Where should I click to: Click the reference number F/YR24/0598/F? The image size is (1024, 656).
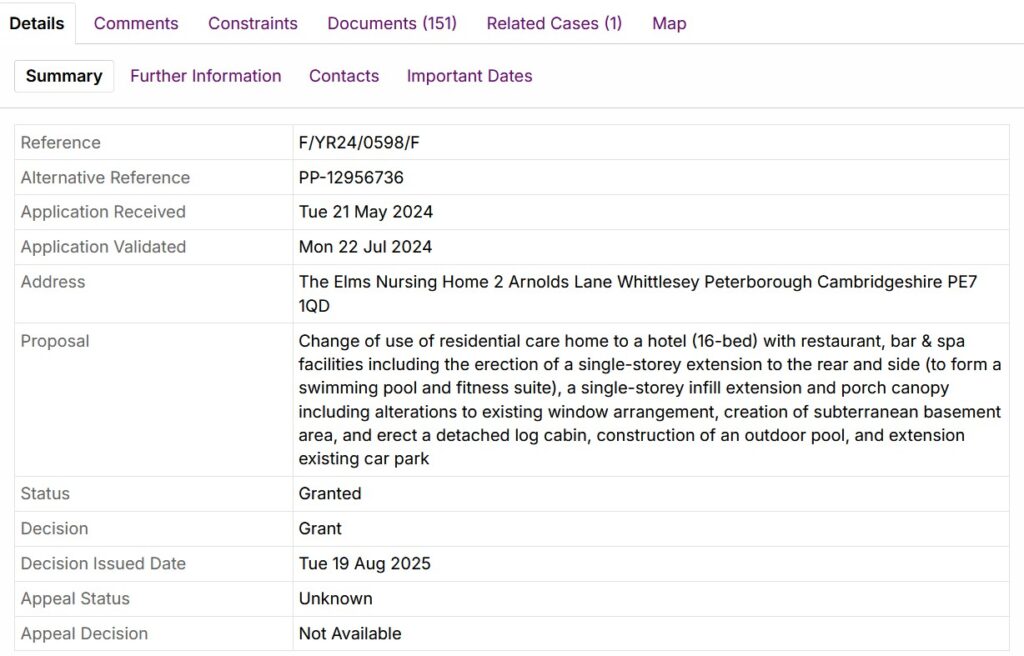(359, 142)
